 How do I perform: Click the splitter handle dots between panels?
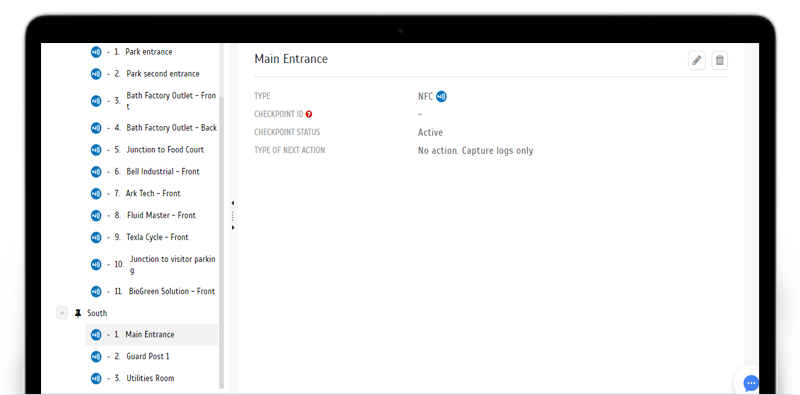tap(233, 215)
